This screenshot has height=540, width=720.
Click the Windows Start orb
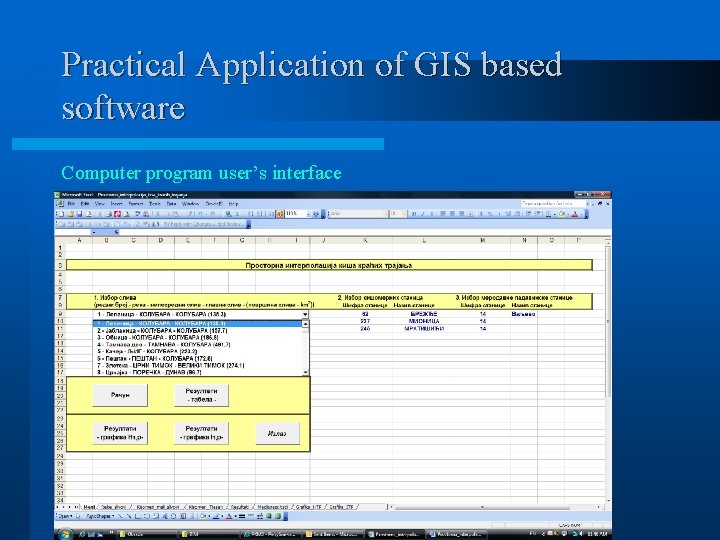(x=65, y=534)
